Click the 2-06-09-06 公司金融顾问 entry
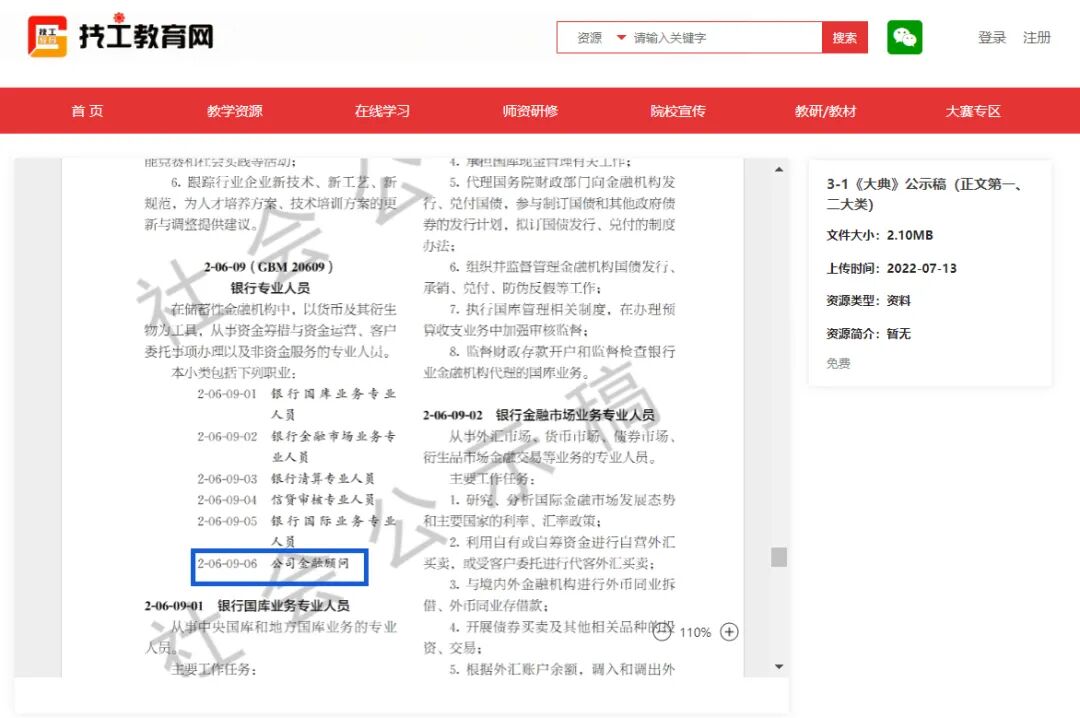The width and height of the screenshot is (1080, 718). pyautogui.click(x=273, y=564)
